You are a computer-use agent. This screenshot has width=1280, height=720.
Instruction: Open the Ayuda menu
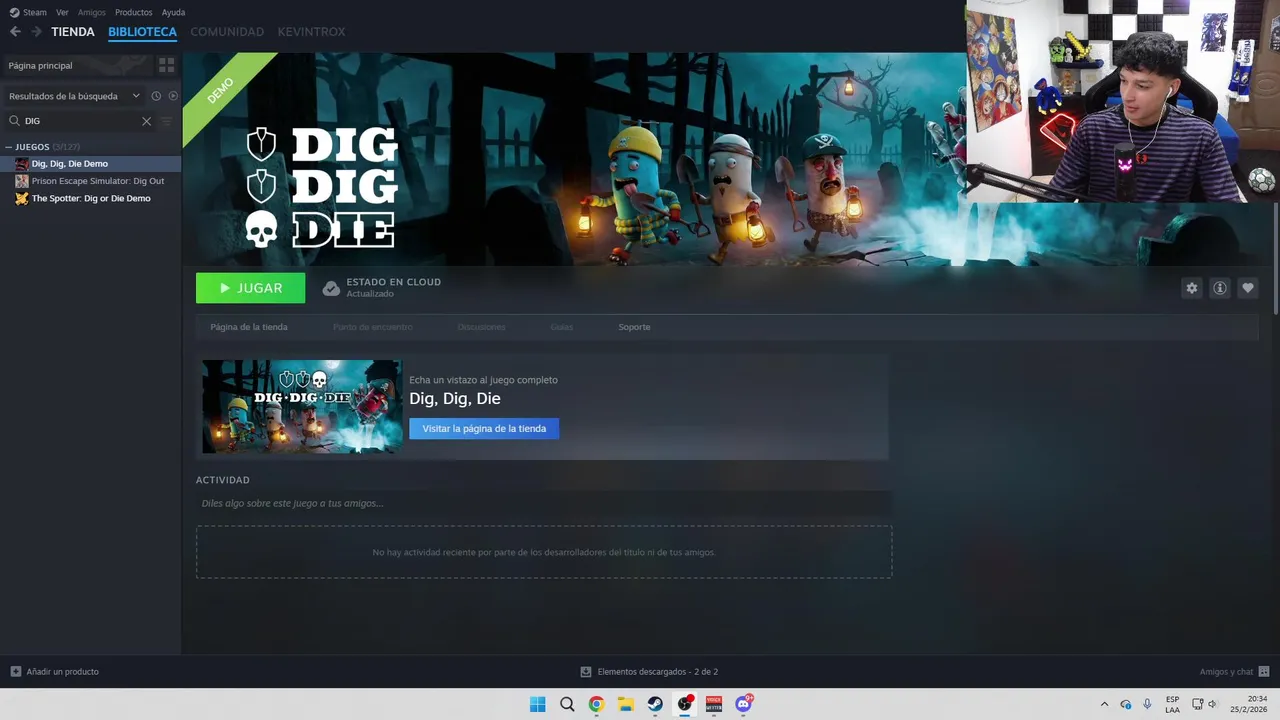tap(173, 12)
